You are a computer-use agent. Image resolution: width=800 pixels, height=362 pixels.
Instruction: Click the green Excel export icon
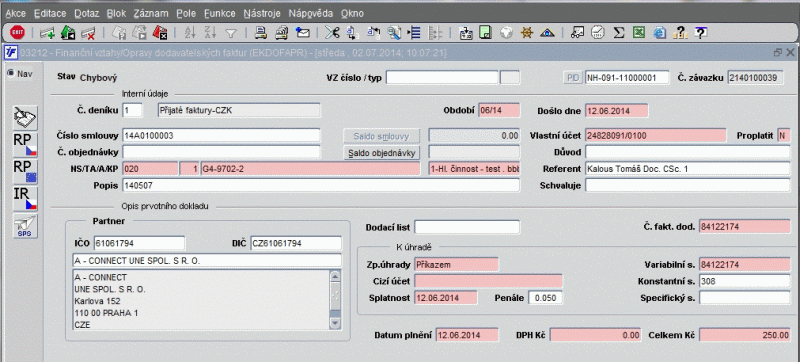[638, 33]
